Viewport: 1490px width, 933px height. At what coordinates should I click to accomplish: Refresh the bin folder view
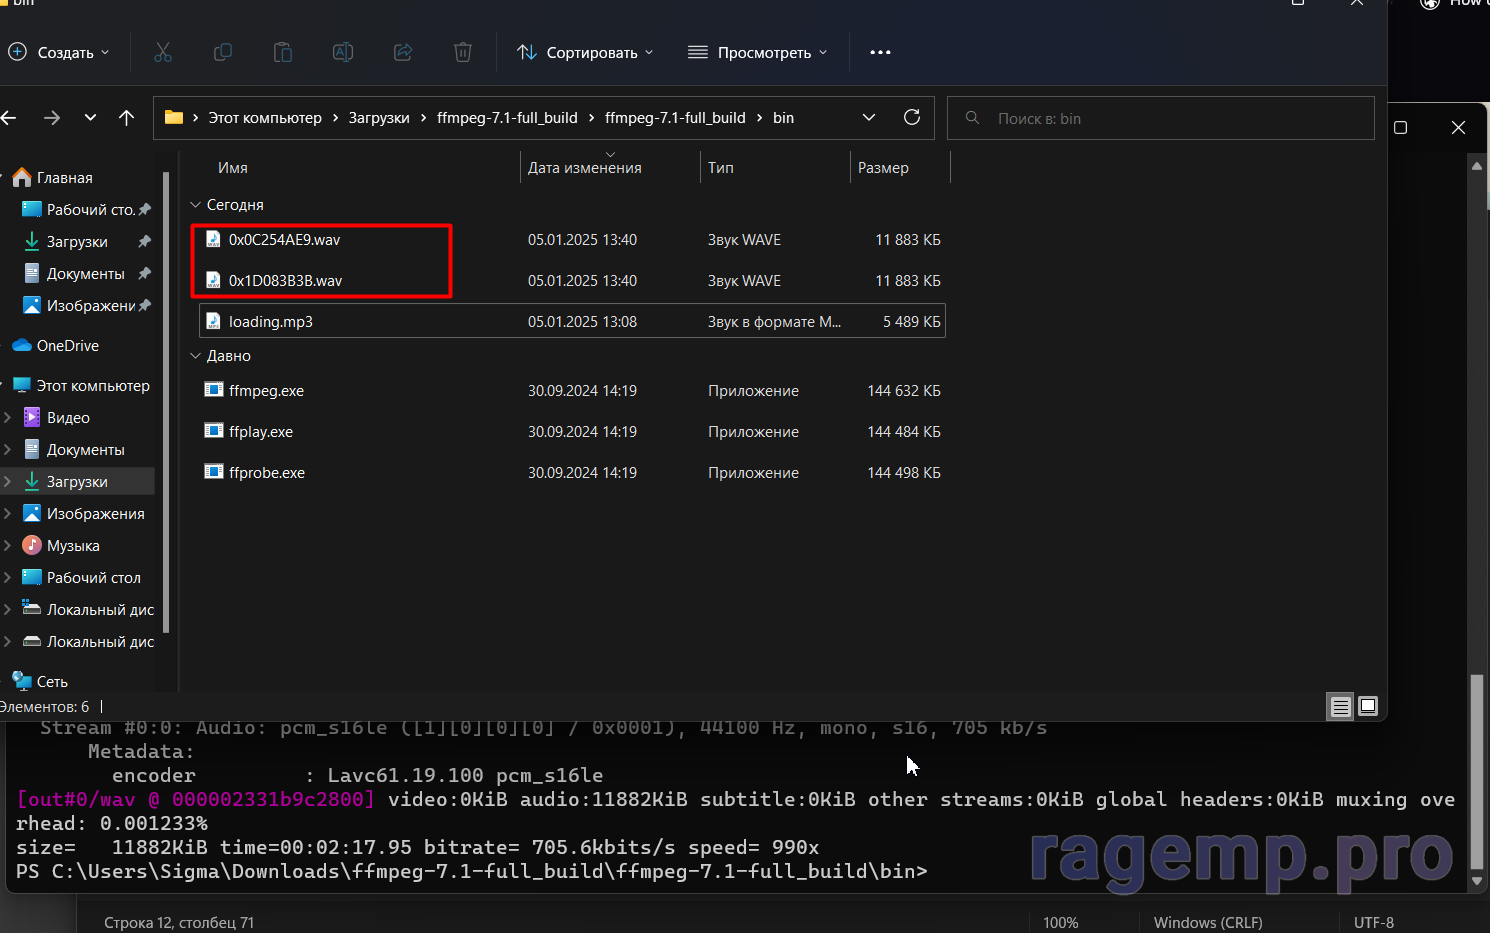912,118
